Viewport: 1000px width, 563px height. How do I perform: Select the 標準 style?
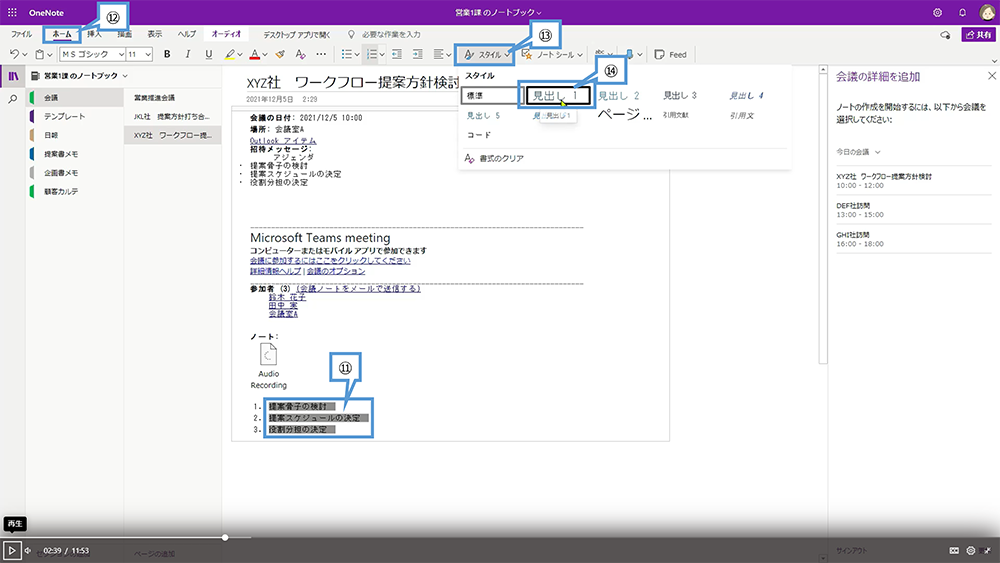(x=492, y=96)
